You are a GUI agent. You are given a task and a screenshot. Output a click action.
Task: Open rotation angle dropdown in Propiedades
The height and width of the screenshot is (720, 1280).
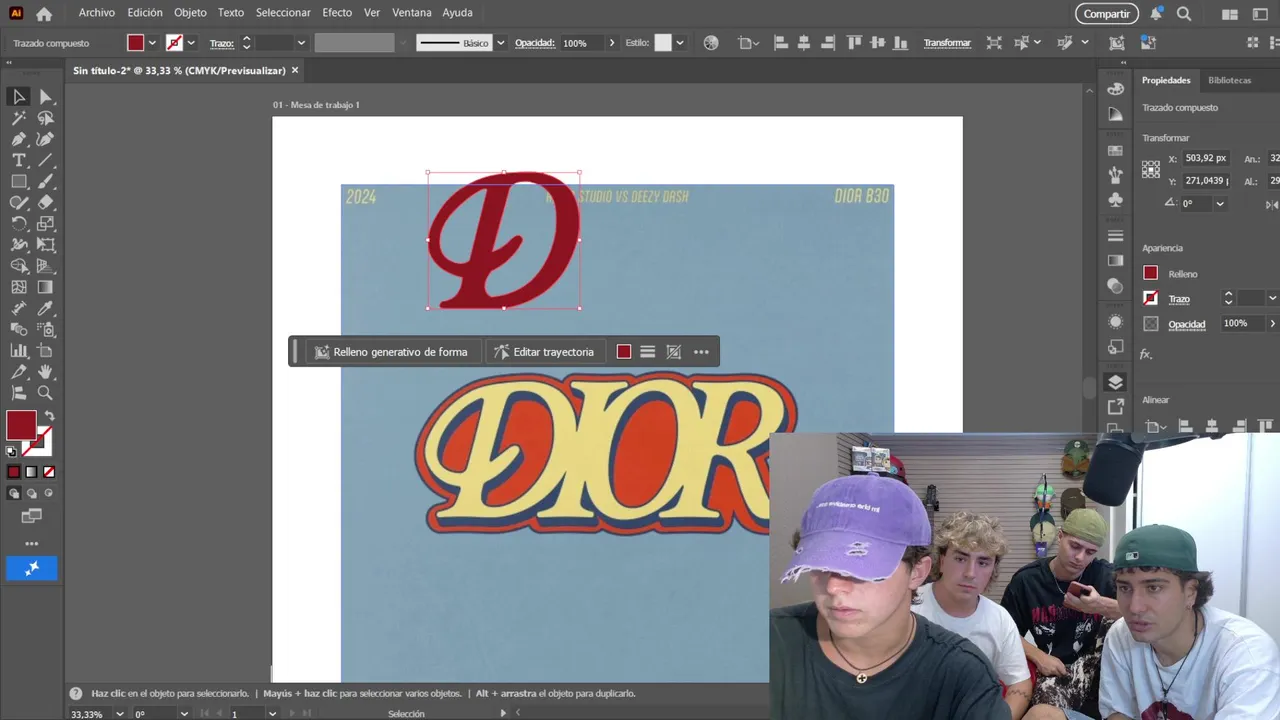coord(1219,203)
